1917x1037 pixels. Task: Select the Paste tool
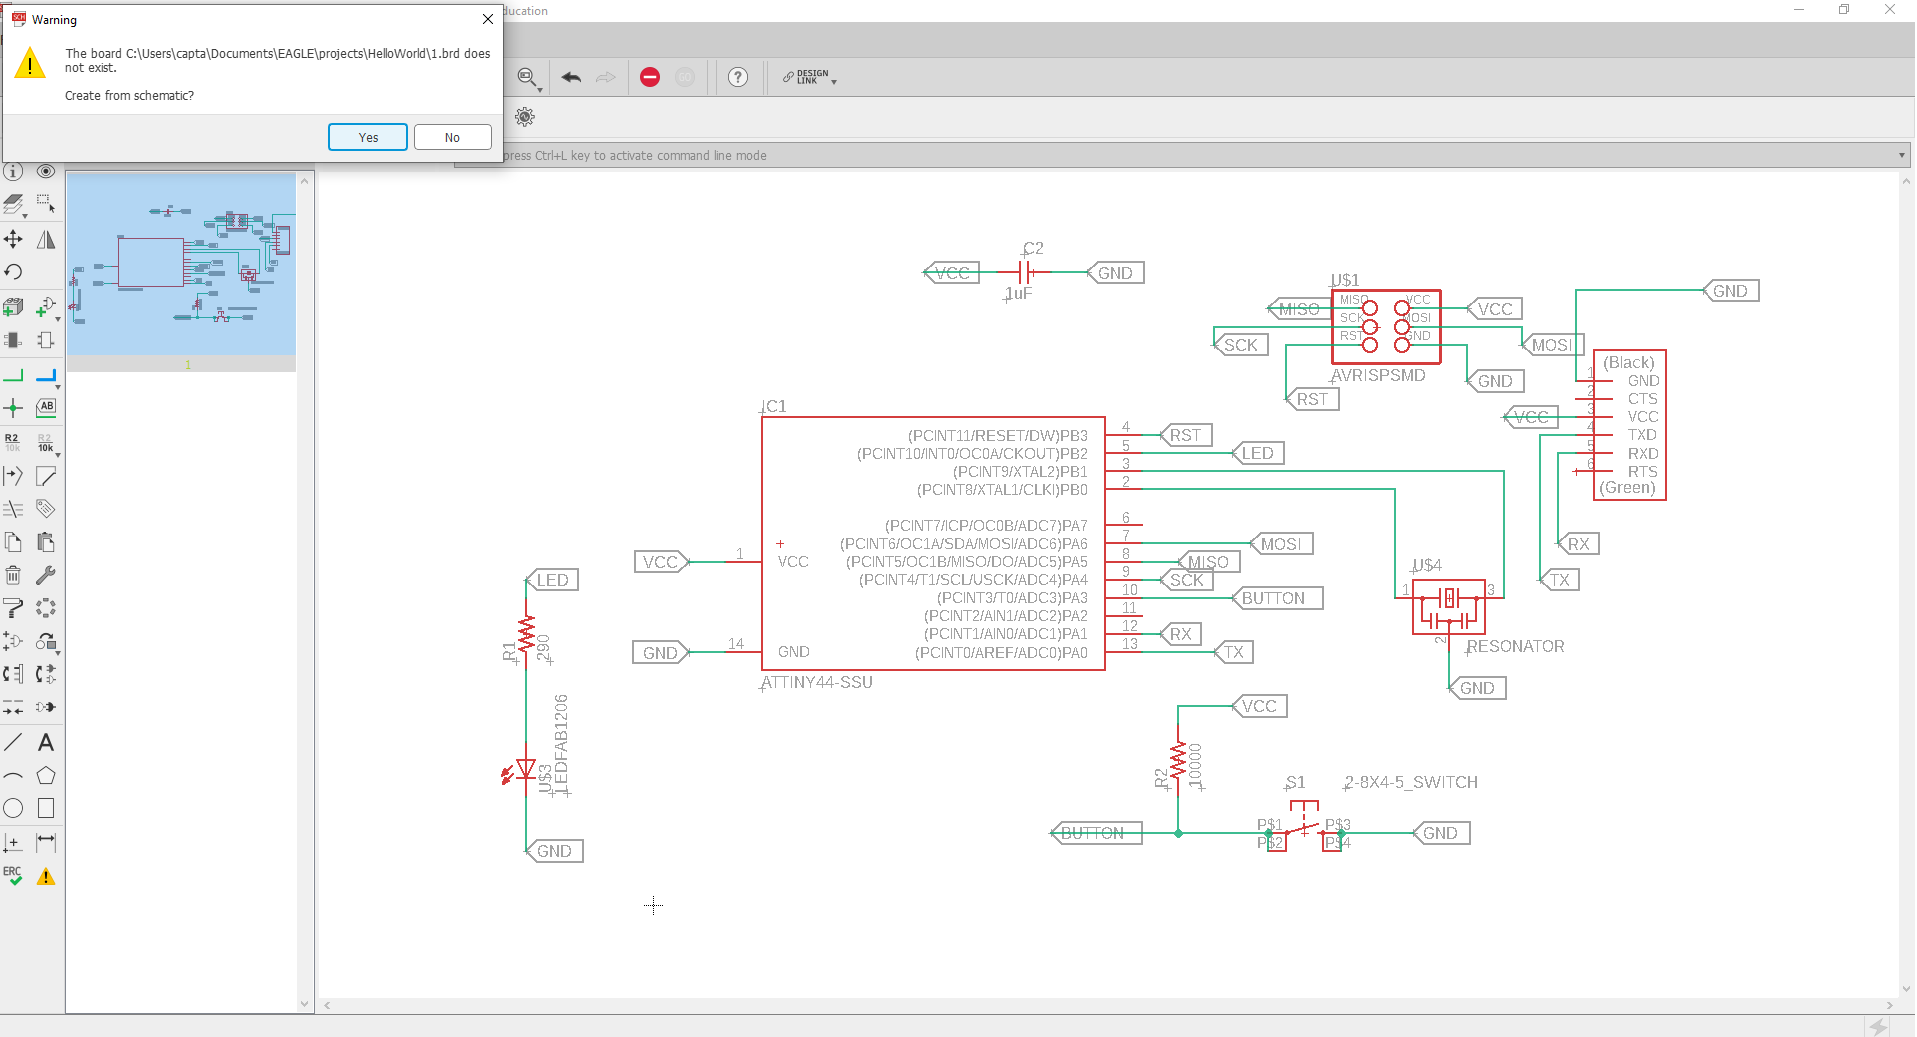pyautogui.click(x=46, y=542)
